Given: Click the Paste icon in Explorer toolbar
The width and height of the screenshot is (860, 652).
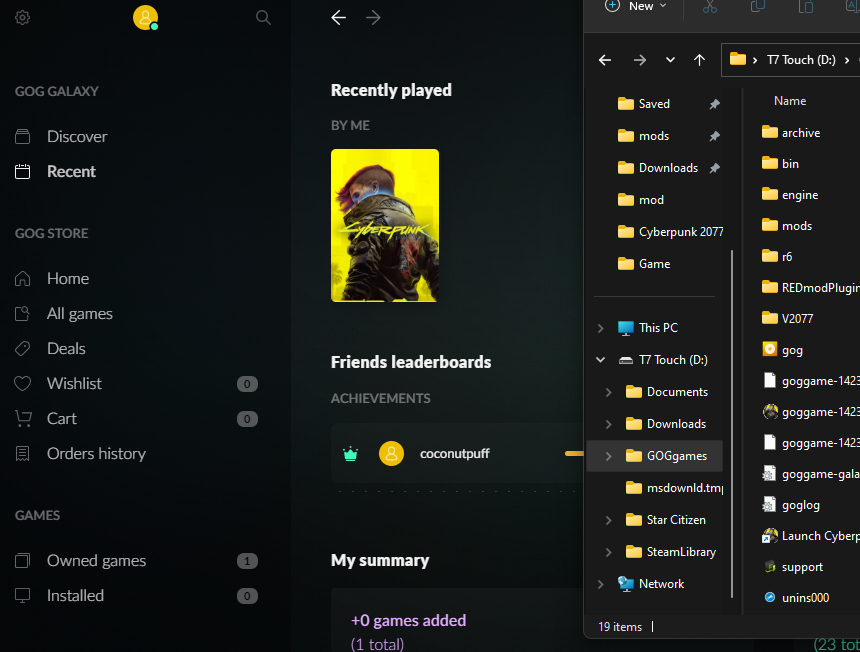Looking at the screenshot, I should click(x=806, y=7).
